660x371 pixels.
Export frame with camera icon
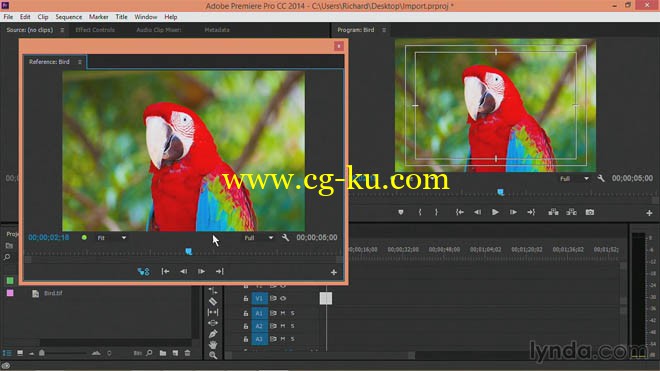pos(590,212)
